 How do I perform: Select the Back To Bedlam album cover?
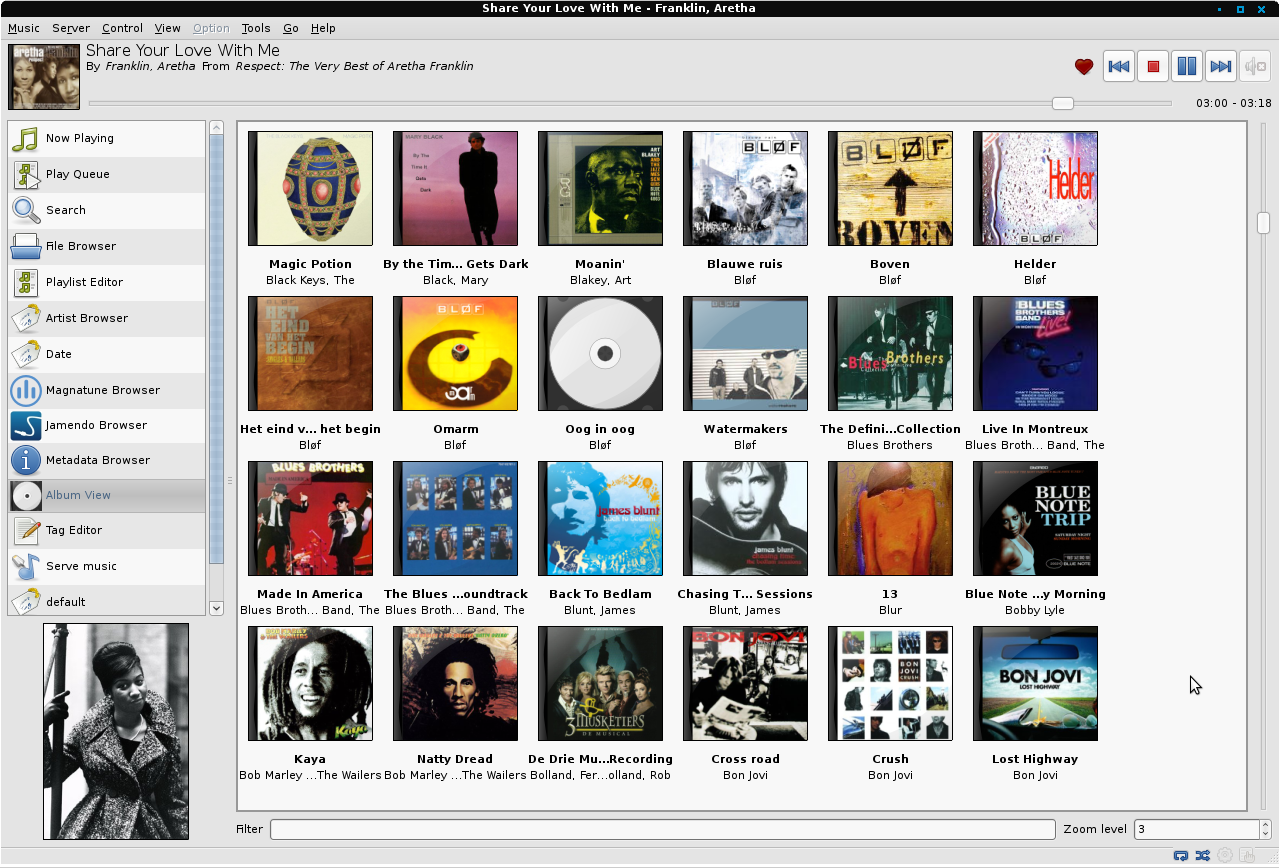tap(600, 518)
